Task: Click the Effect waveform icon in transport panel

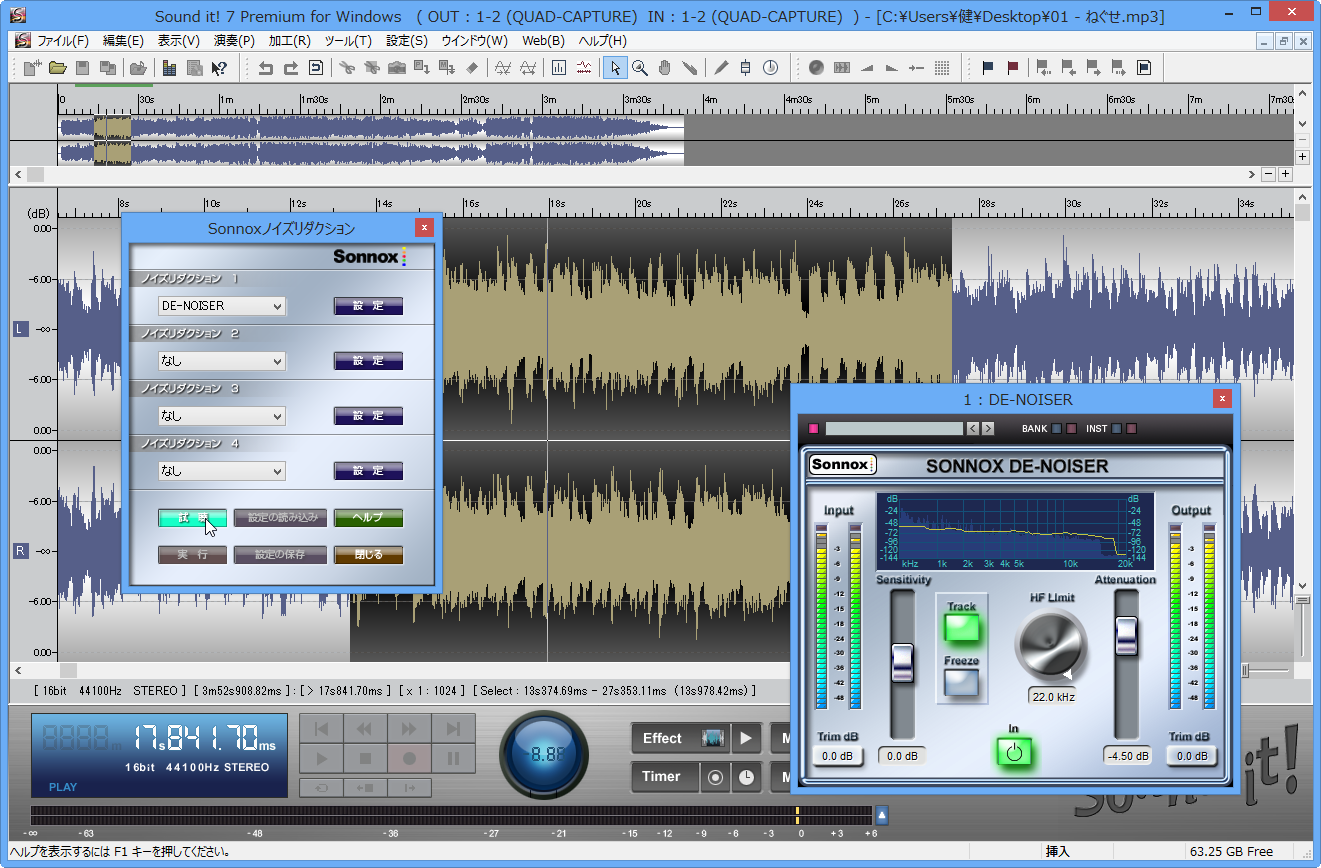Action: [x=713, y=738]
